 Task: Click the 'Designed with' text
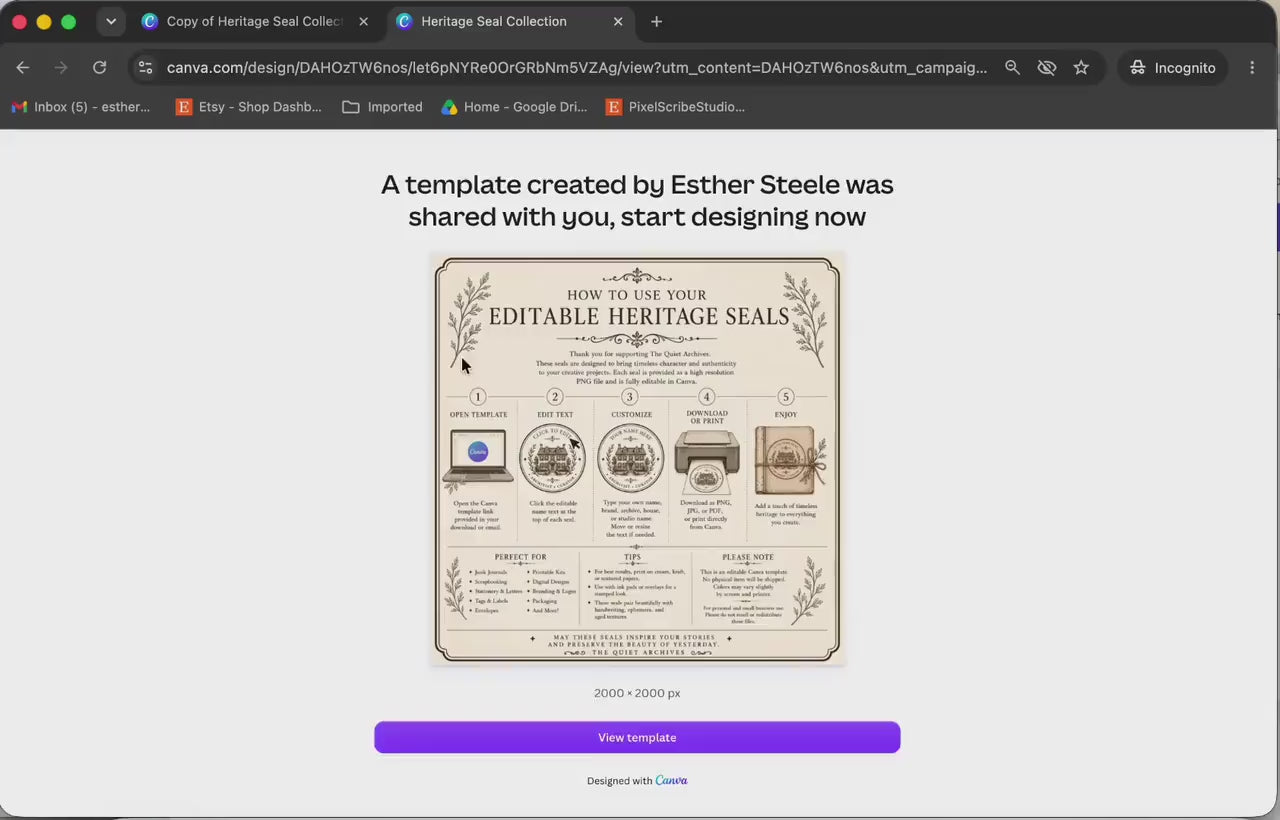pos(620,781)
